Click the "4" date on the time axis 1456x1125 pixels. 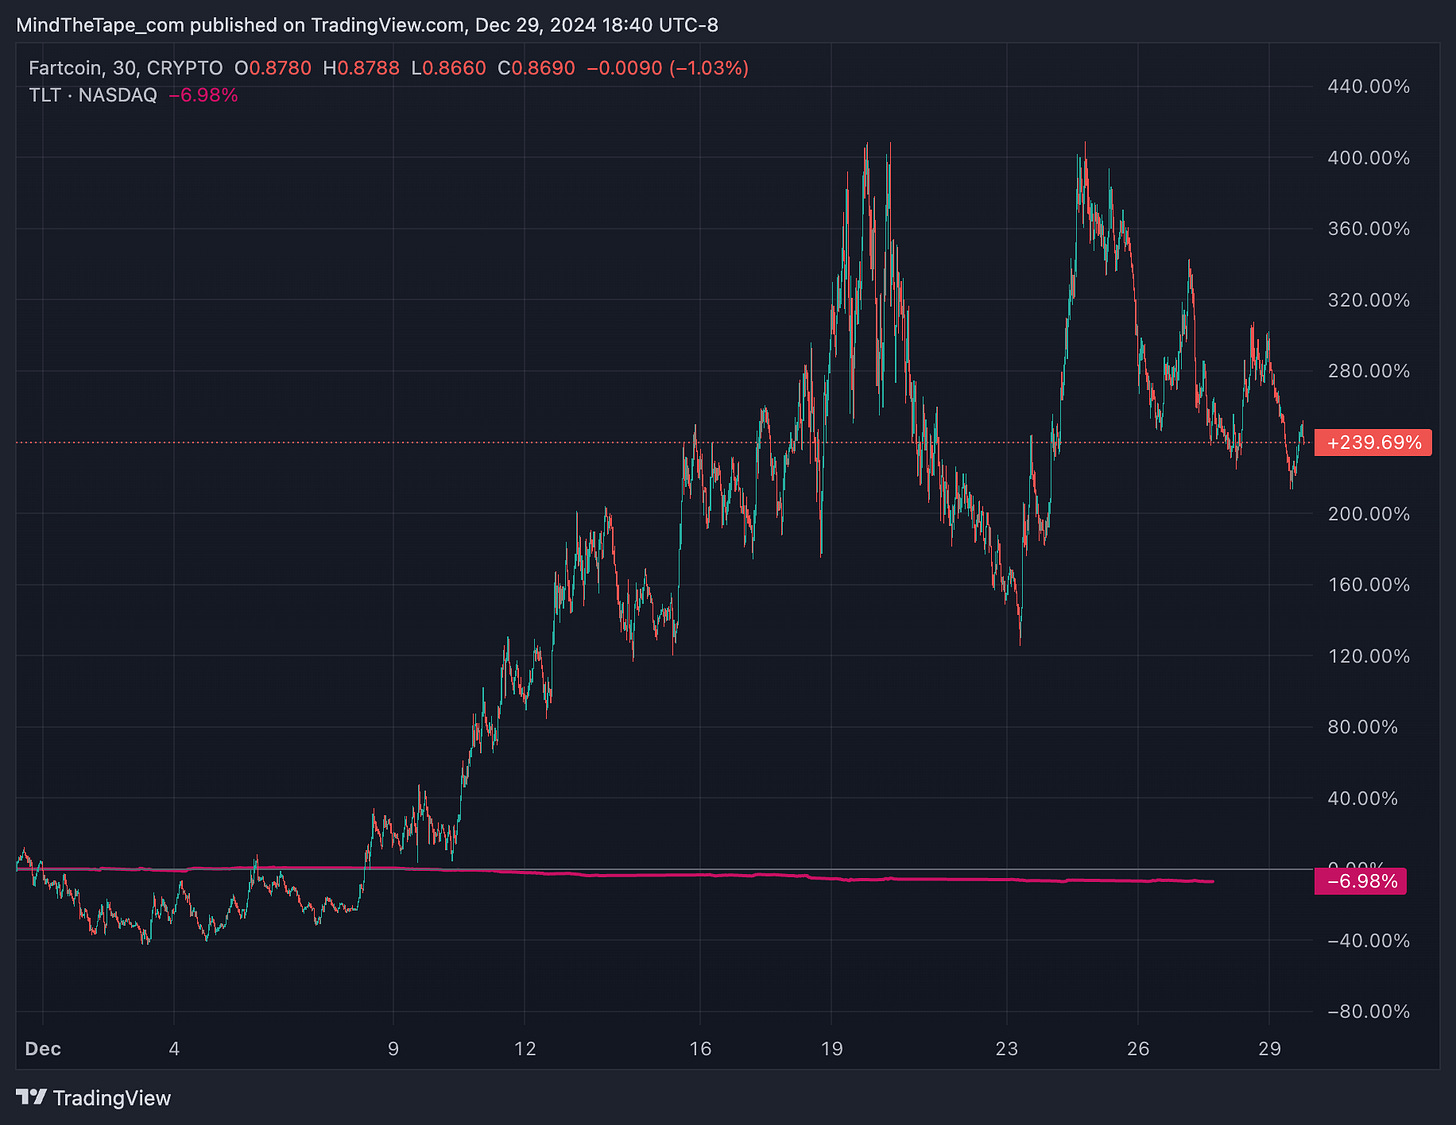click(x=174, y=1049)
